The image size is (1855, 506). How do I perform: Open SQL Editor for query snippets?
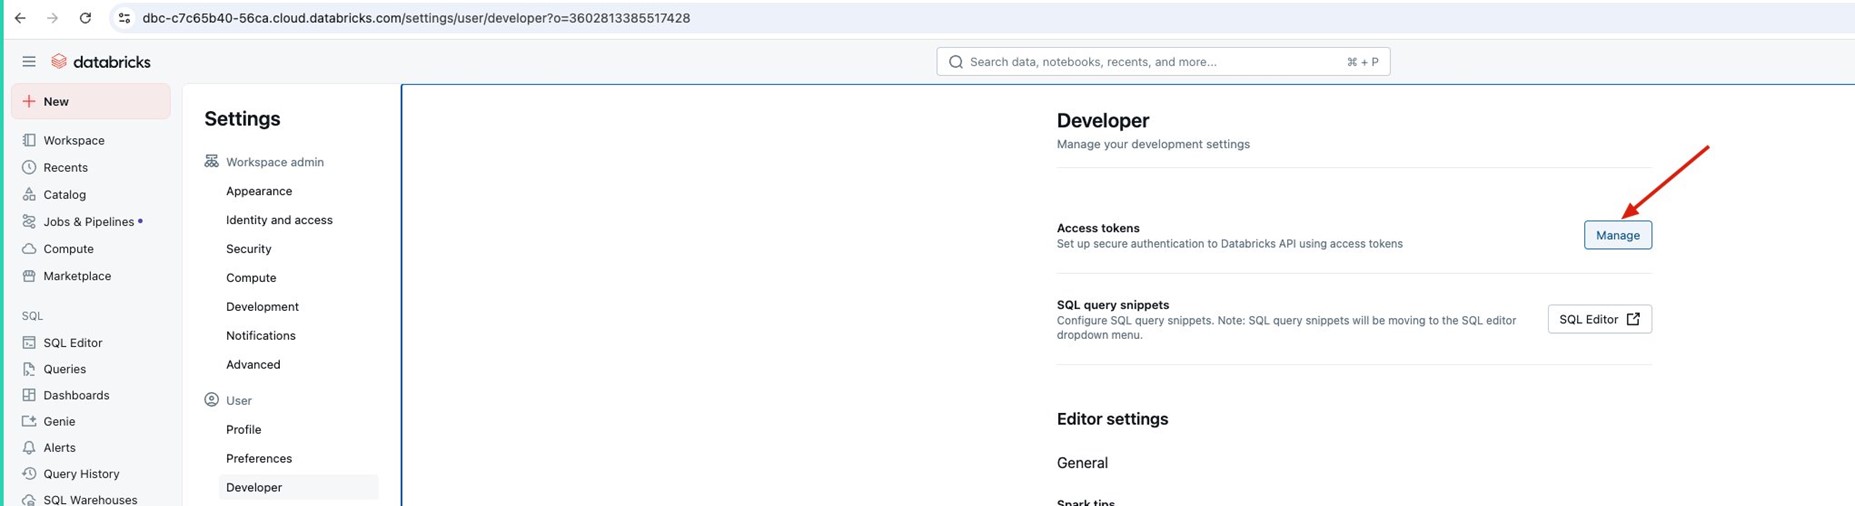(x=1598, y=319)
